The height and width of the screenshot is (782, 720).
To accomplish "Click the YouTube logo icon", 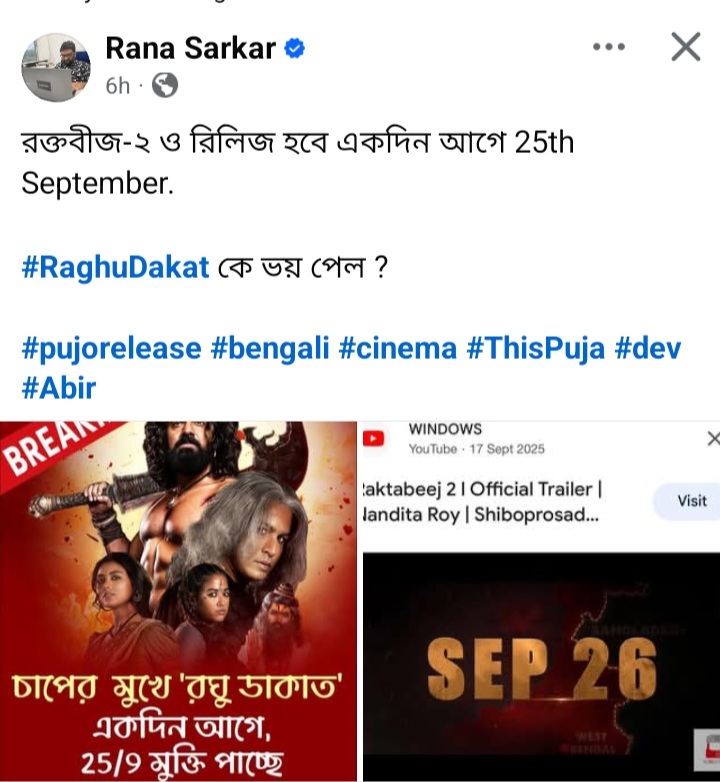I will click(373, 439).
